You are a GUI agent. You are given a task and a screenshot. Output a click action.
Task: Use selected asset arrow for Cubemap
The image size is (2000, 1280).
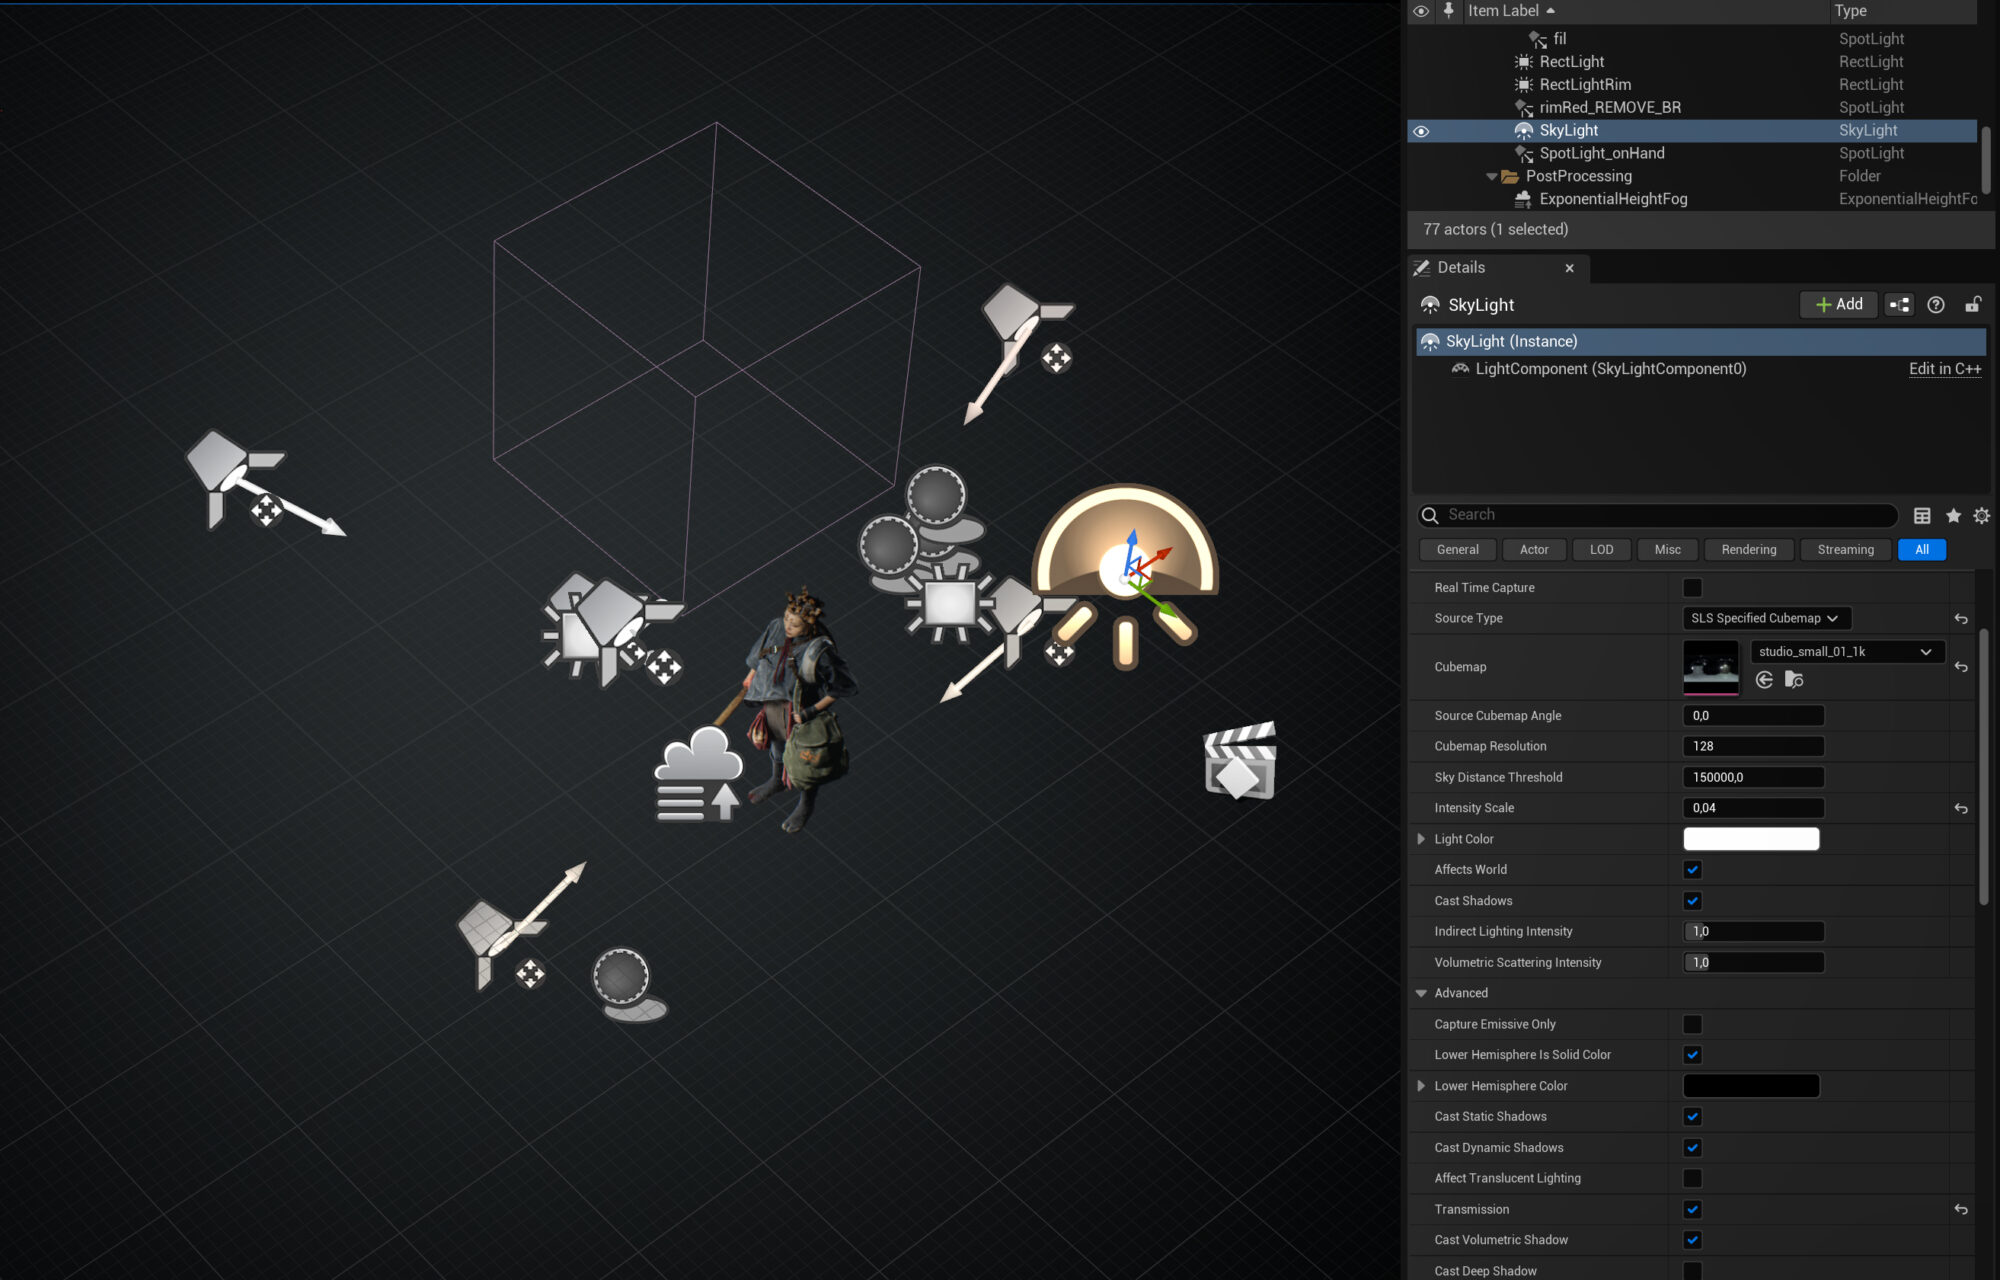coord(1764,680)
